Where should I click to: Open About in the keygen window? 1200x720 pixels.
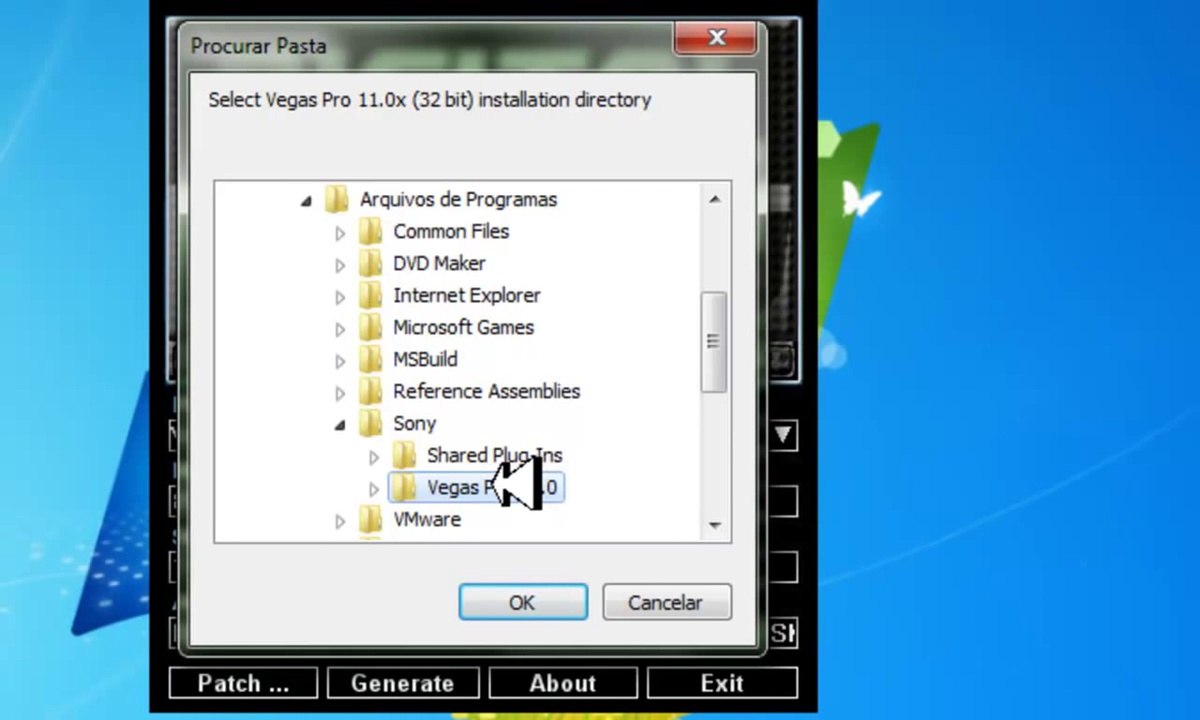coord(562,683)
